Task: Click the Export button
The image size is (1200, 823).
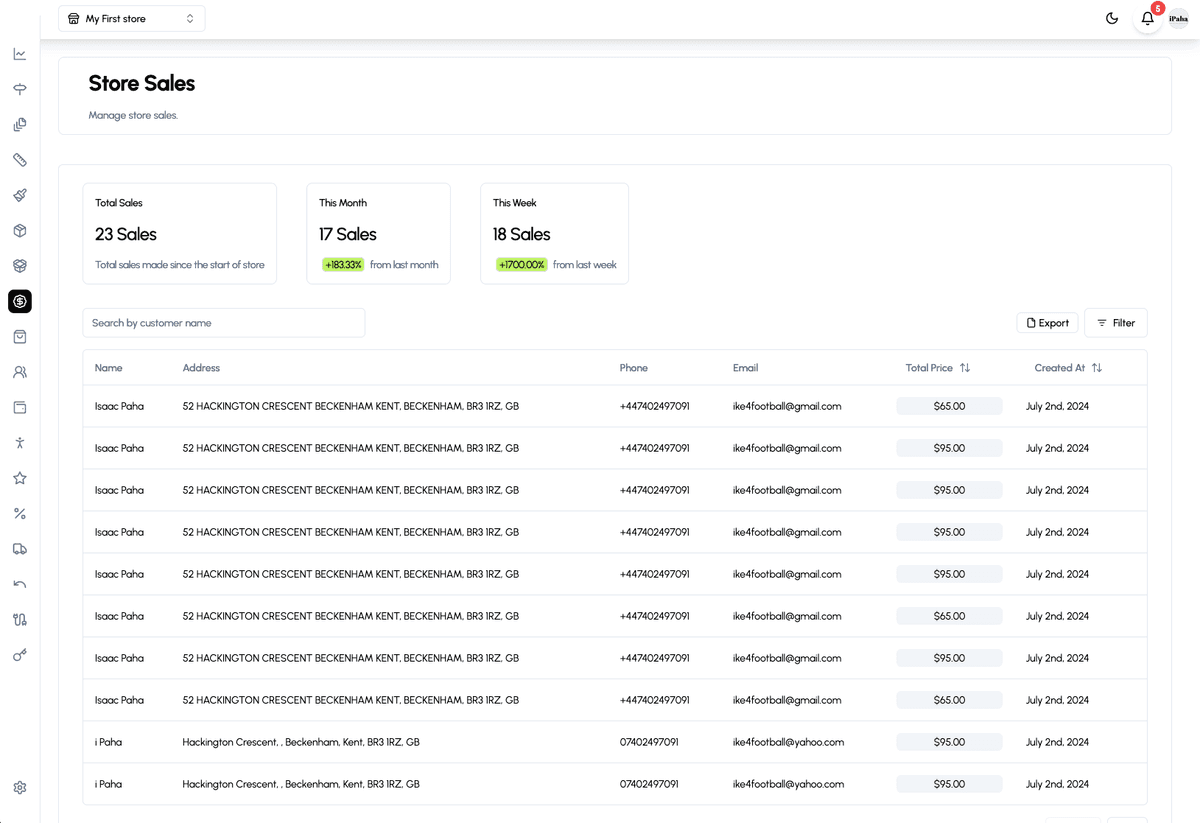Action: tap(1047, 322)
